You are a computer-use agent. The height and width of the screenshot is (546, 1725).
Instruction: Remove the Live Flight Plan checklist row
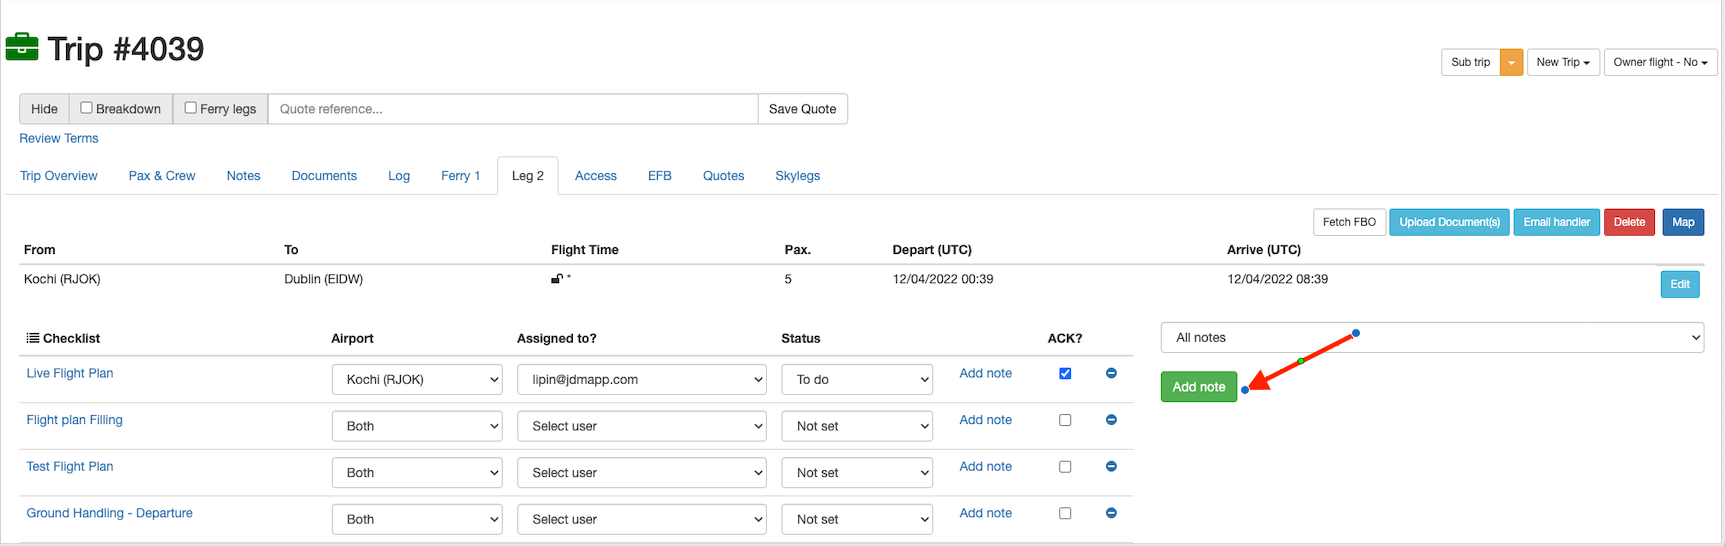(x=1111, y=373)
